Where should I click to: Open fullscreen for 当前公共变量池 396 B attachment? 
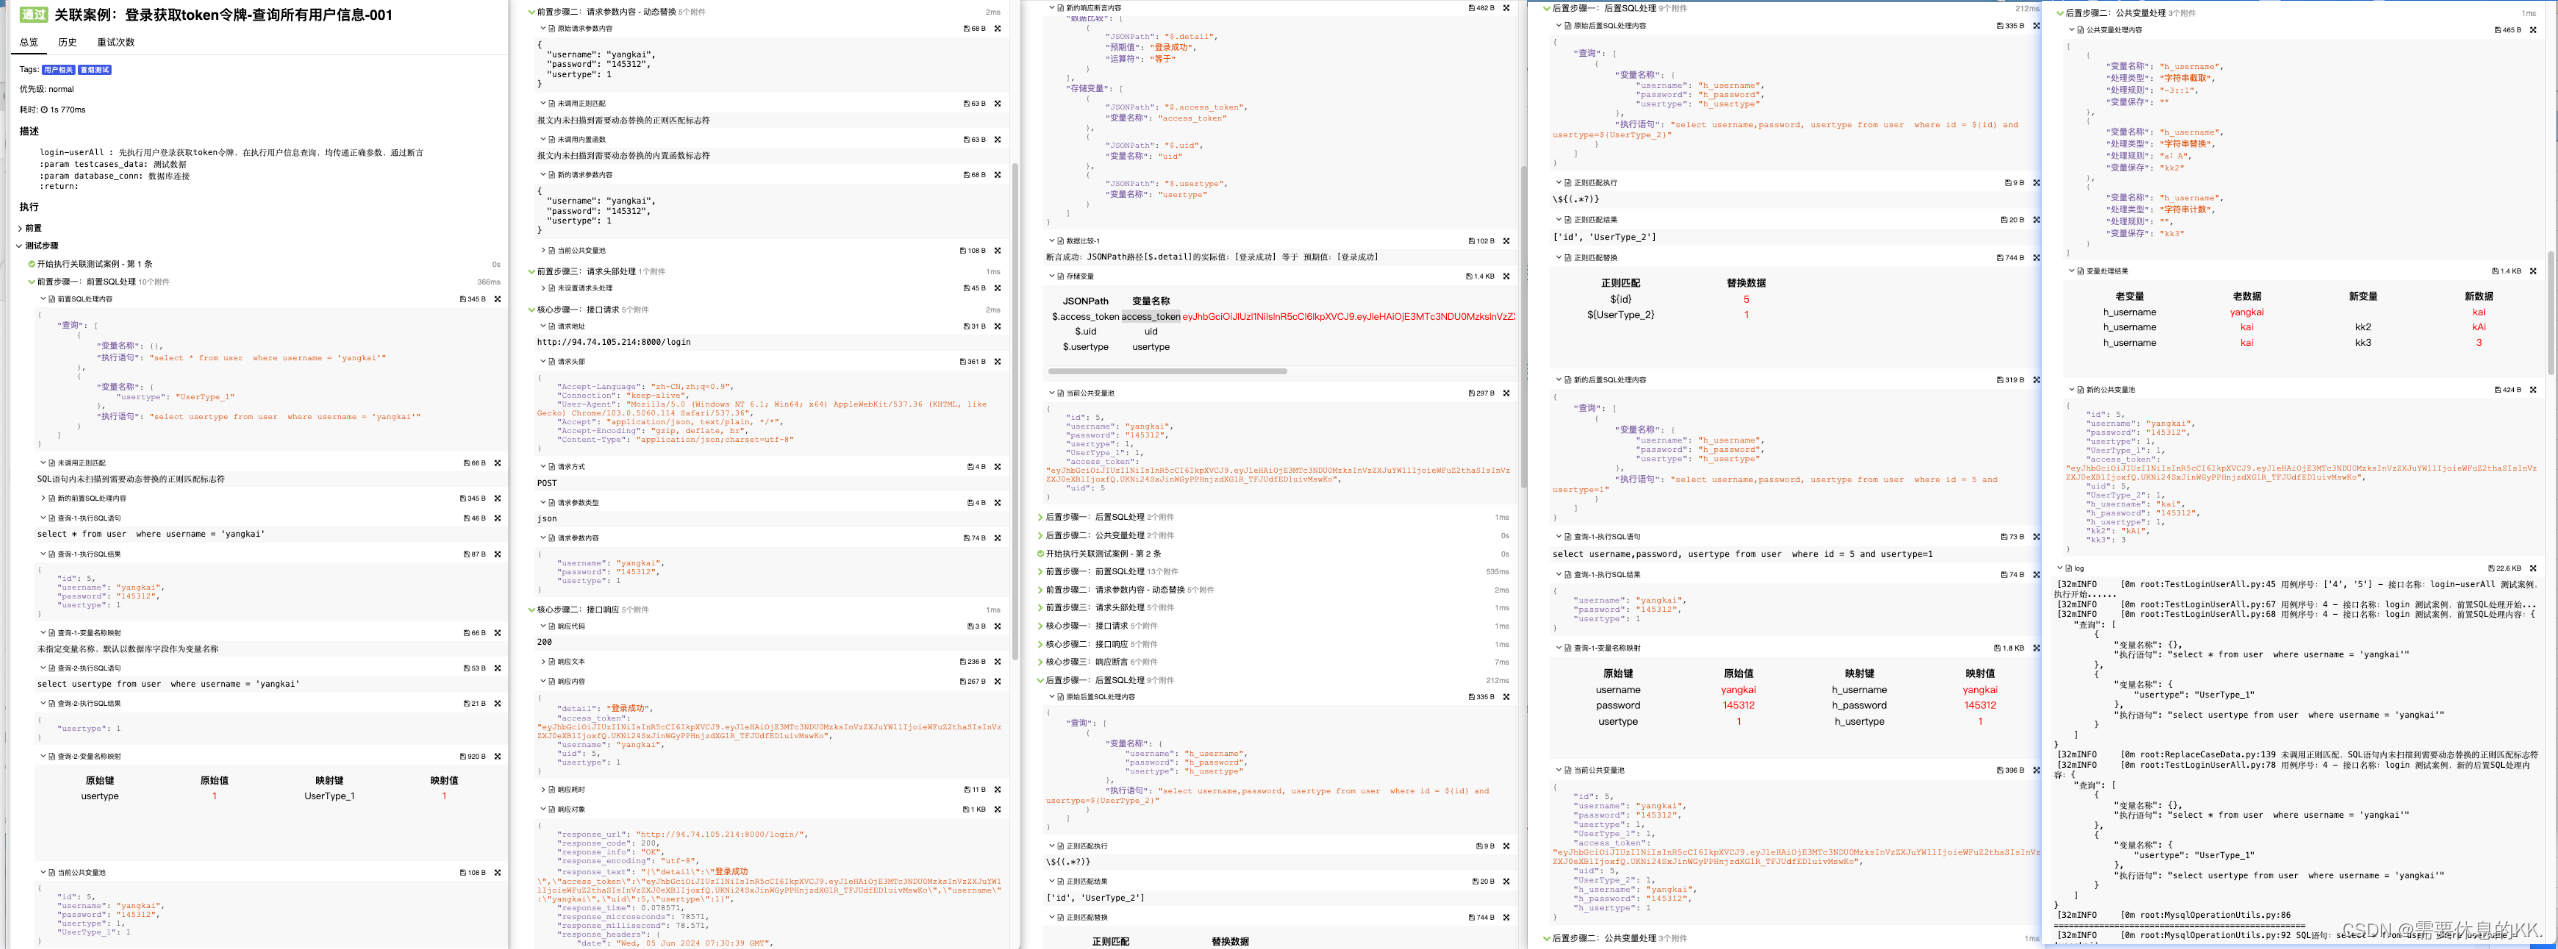point(2037,770)
